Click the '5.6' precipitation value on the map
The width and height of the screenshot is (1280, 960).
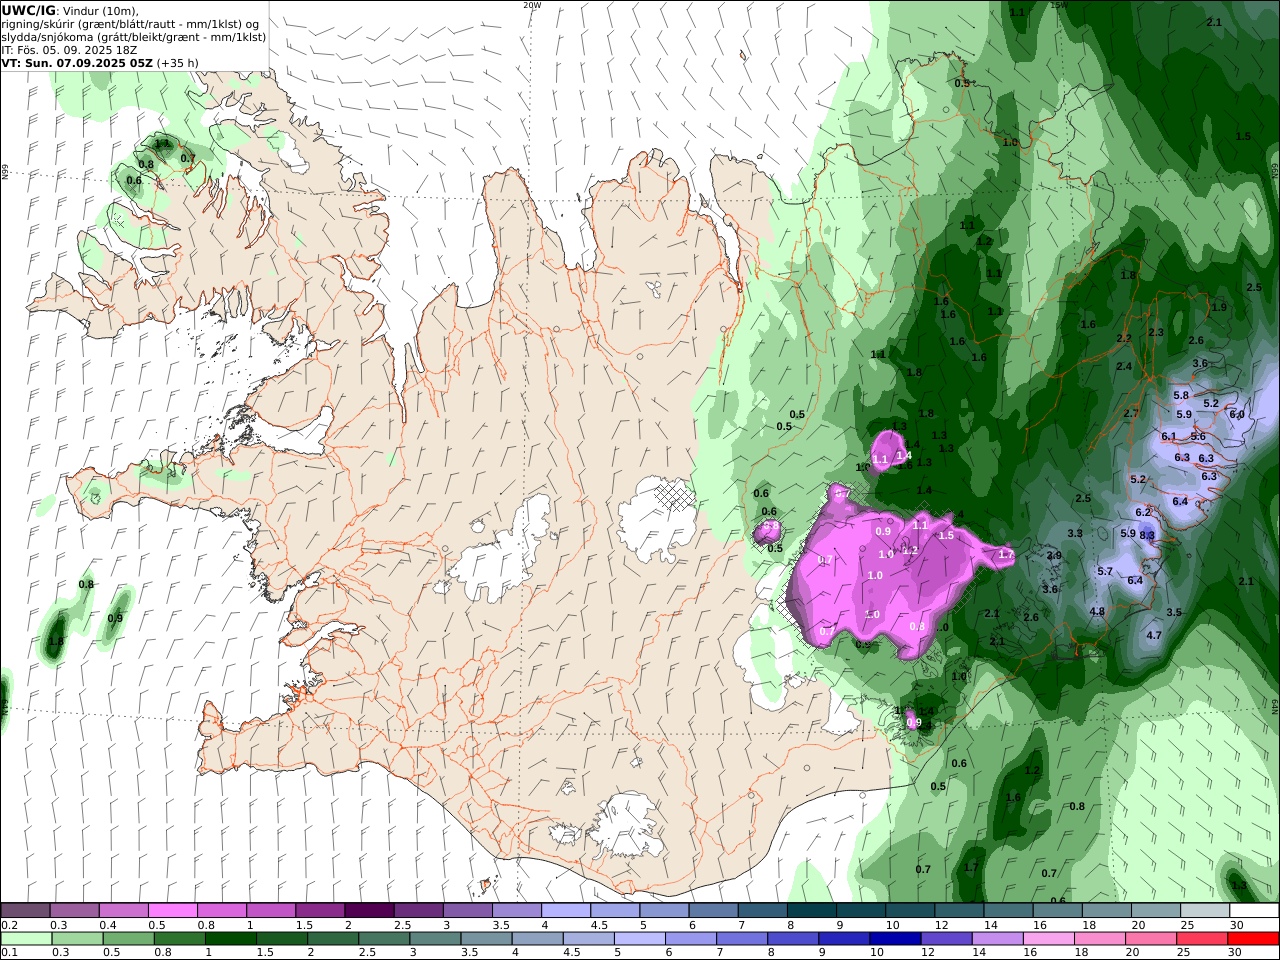tap(1198, 437)
